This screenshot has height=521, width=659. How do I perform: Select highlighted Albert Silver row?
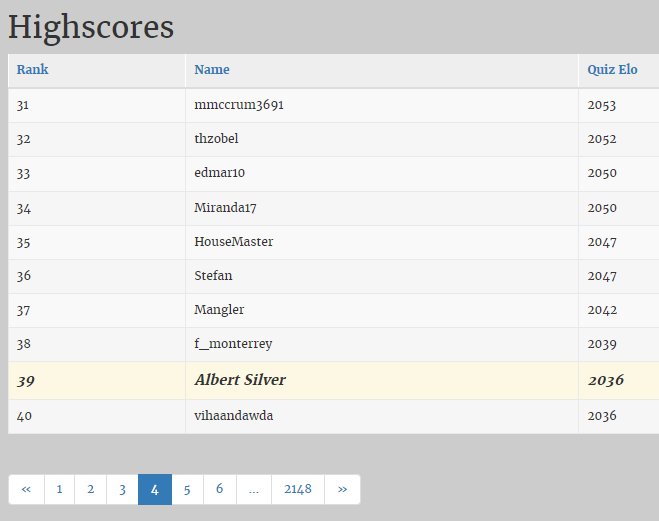tap(334, 380)
